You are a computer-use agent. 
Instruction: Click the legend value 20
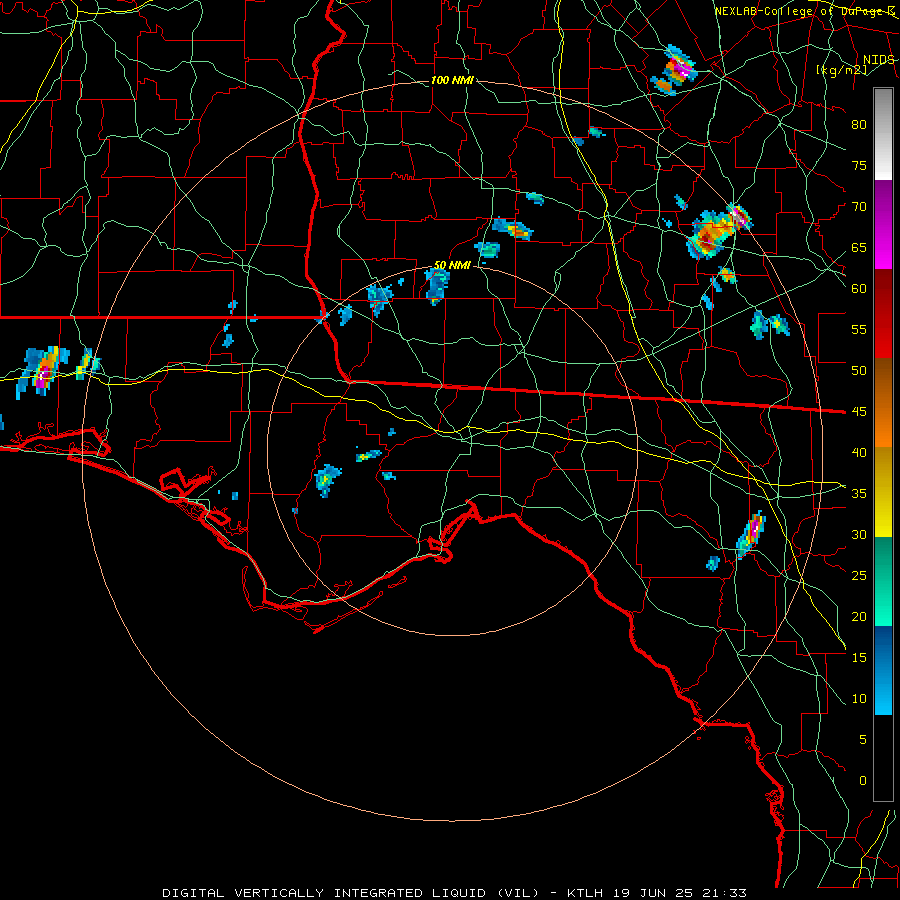click(x=859, y=617)
